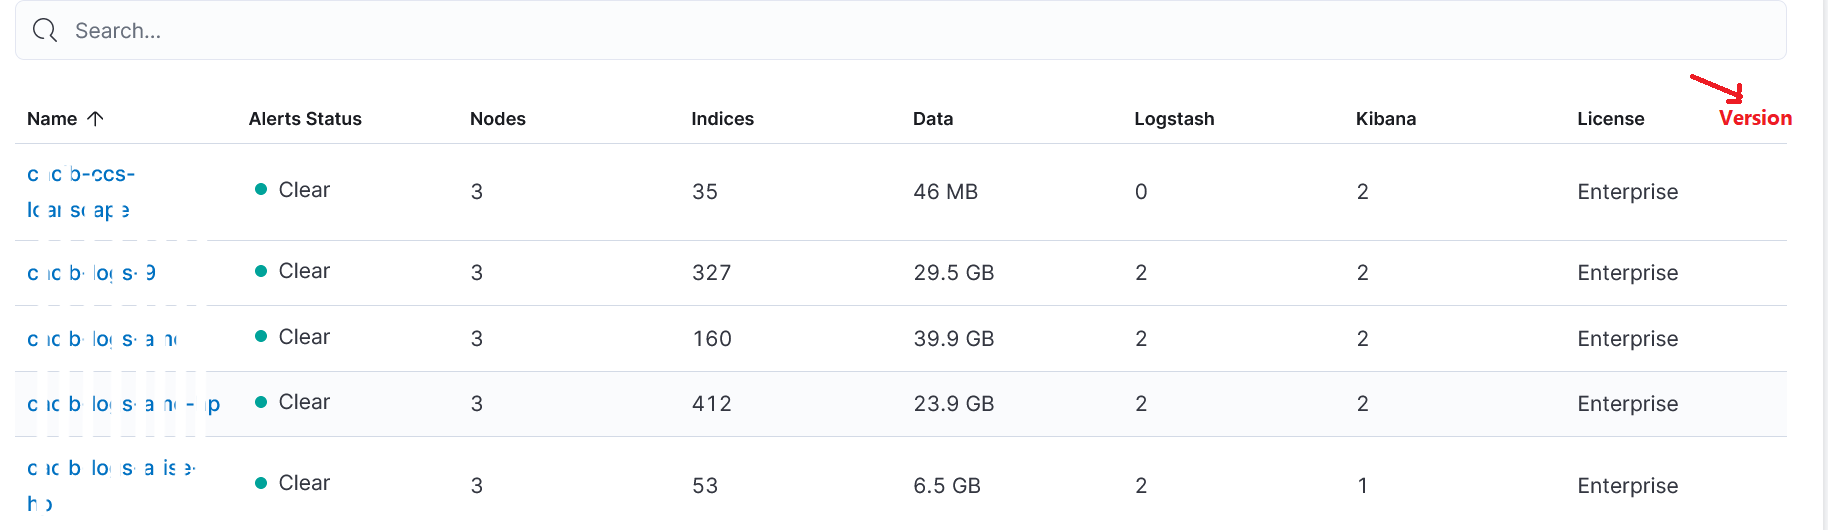Click the indices value 160

[712, 339]
